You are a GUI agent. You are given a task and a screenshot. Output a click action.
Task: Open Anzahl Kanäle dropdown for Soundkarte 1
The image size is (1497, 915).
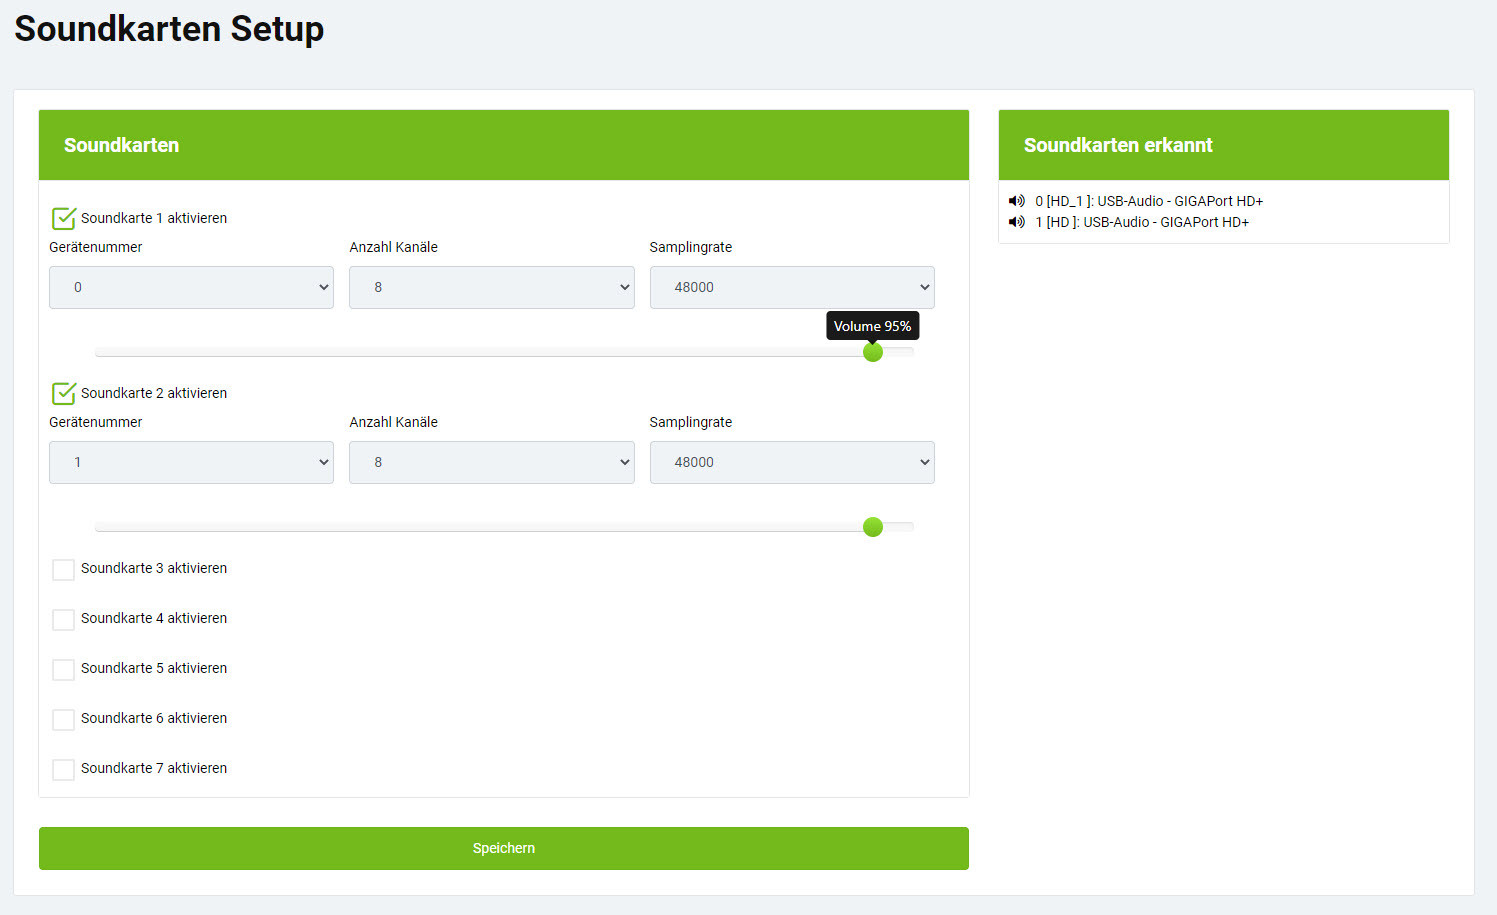491,287
